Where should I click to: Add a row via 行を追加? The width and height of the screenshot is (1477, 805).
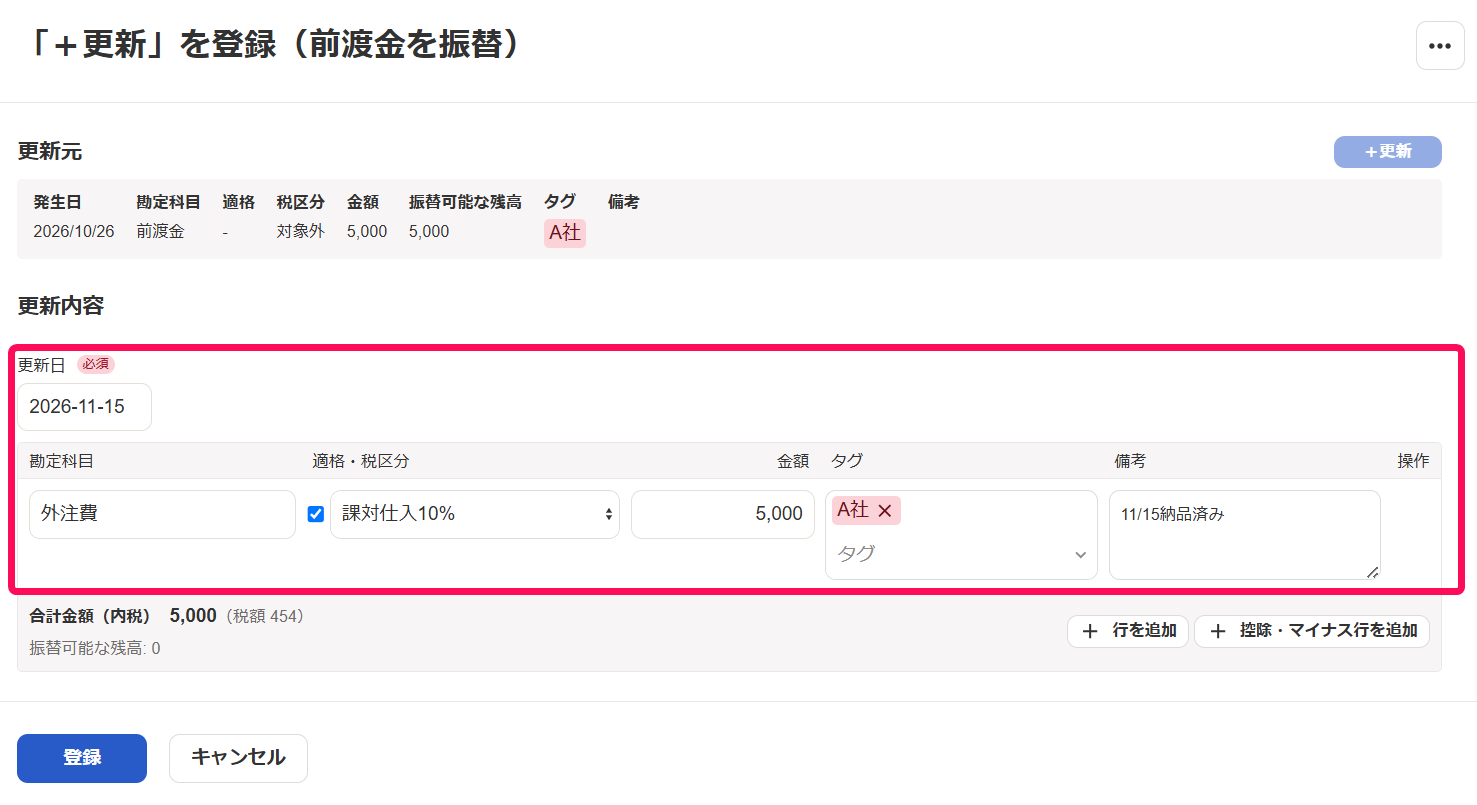pos(1128,632)
